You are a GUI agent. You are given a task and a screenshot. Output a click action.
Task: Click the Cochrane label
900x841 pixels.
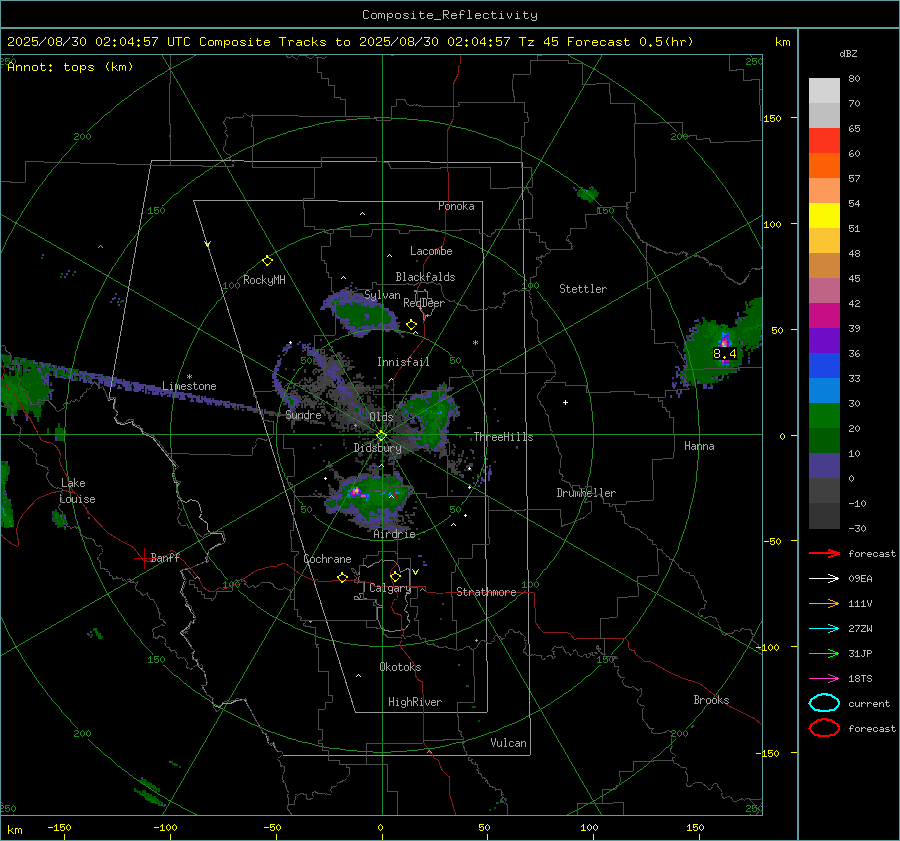point(327,559)
